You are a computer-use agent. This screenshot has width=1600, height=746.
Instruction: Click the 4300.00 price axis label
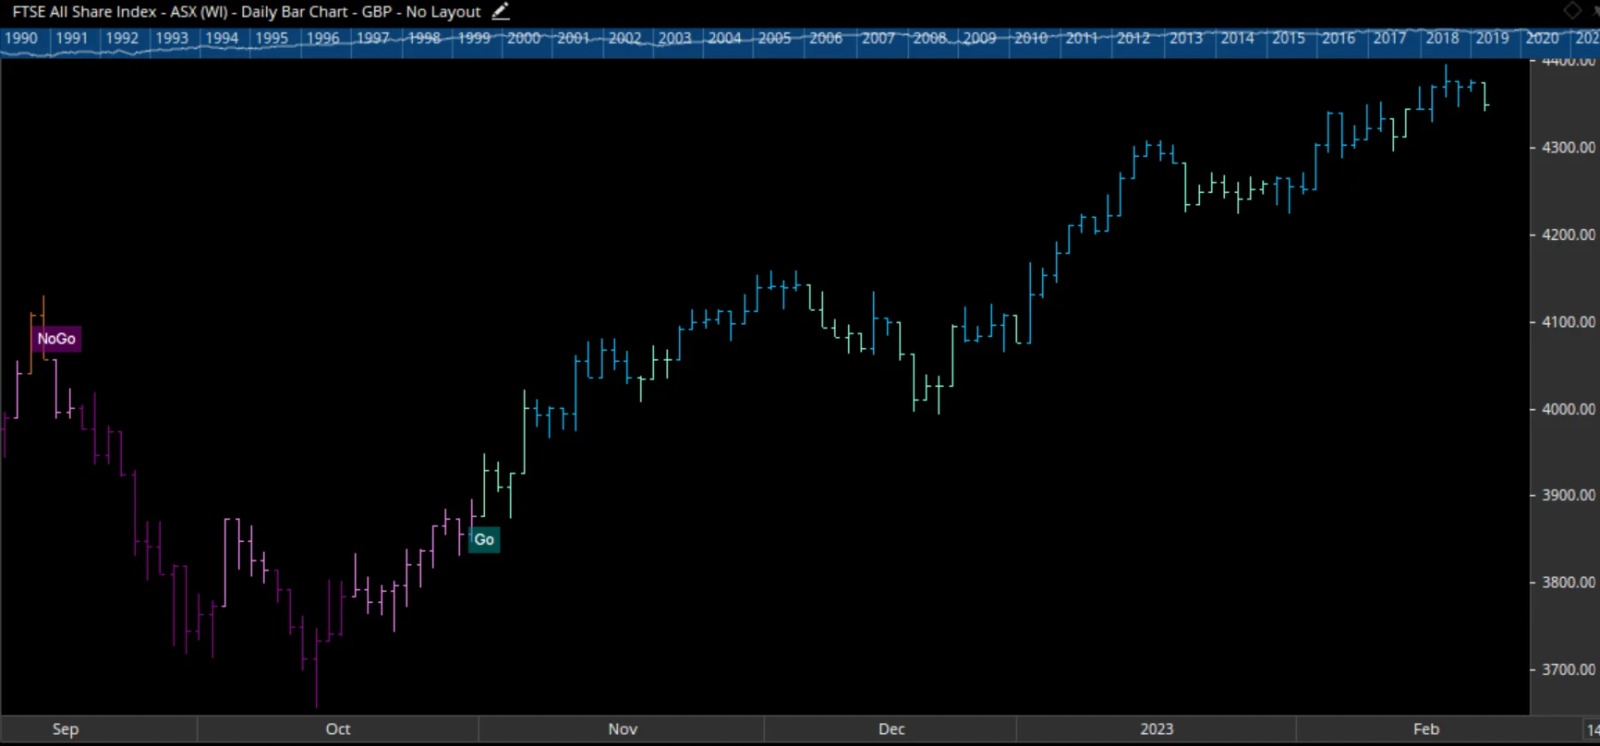click(x=1568, y=147)
